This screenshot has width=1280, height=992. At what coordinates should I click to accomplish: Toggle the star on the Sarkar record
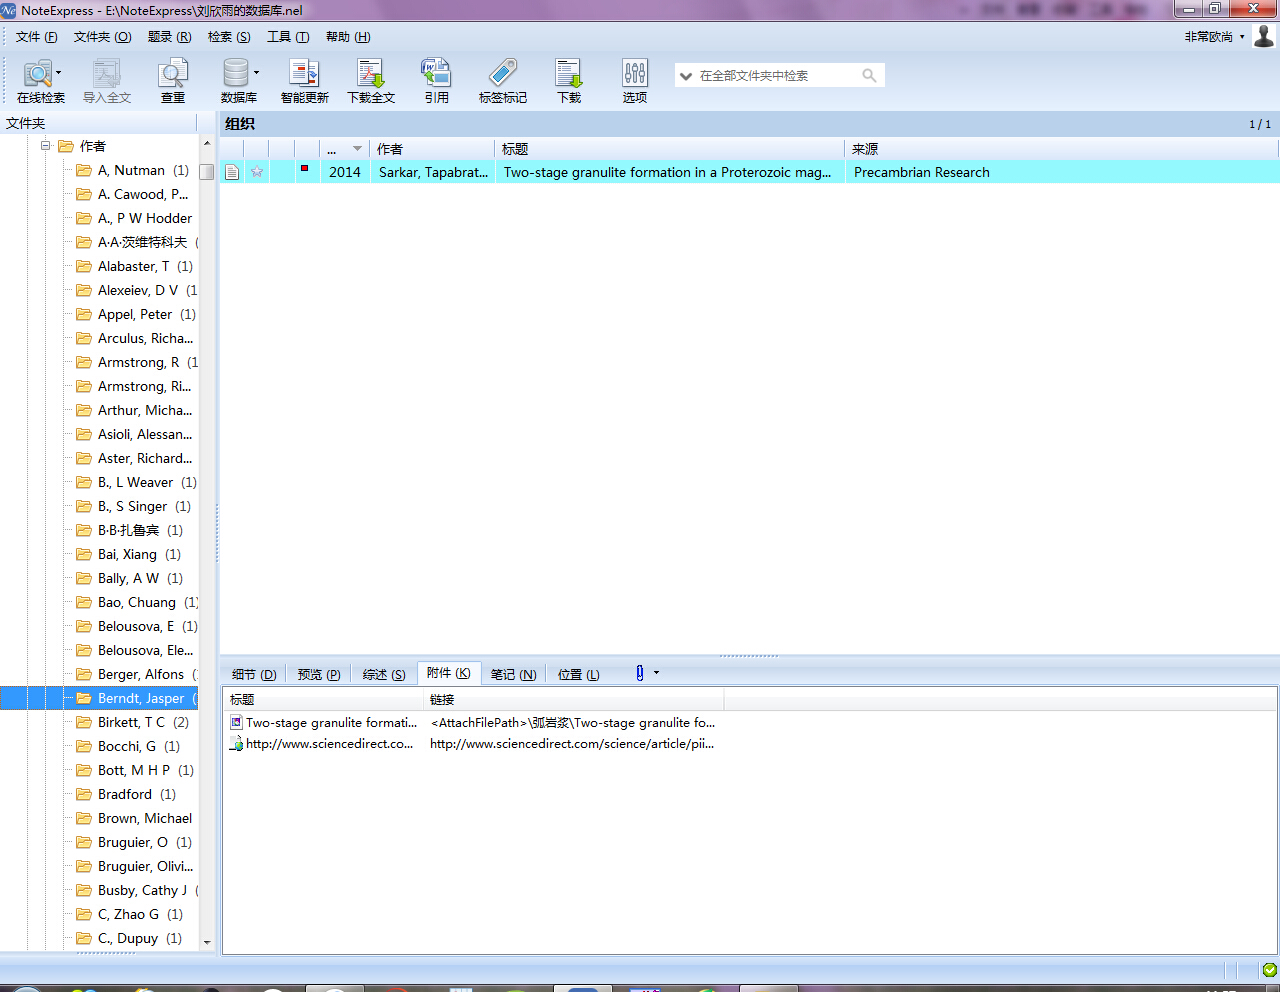[x=257, y=172]
